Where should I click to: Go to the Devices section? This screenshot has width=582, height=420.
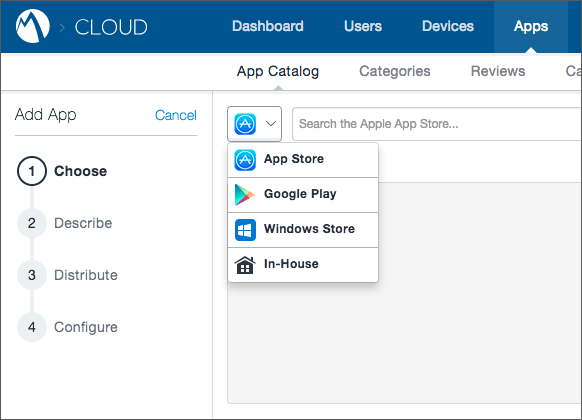coord(448,26)
